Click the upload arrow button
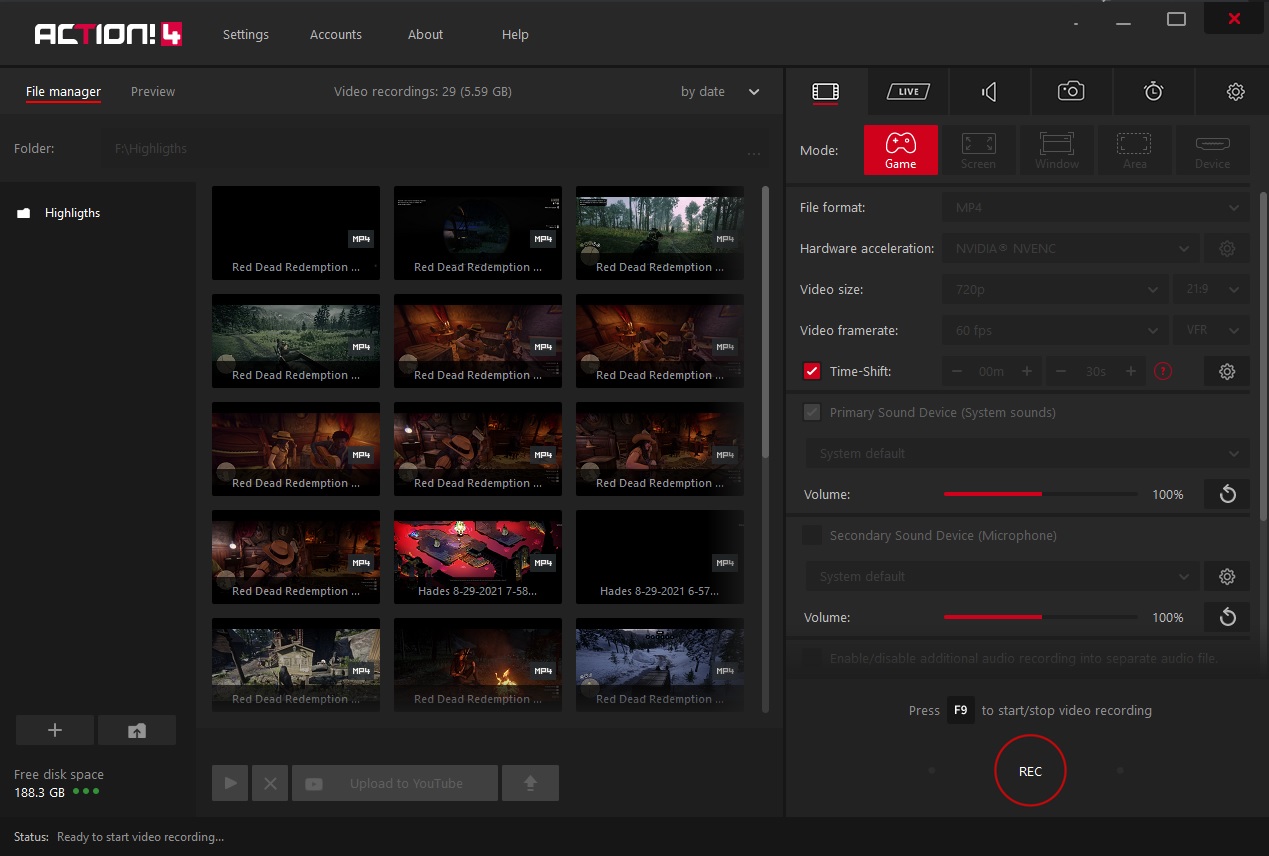 click(x=530, y=783)
